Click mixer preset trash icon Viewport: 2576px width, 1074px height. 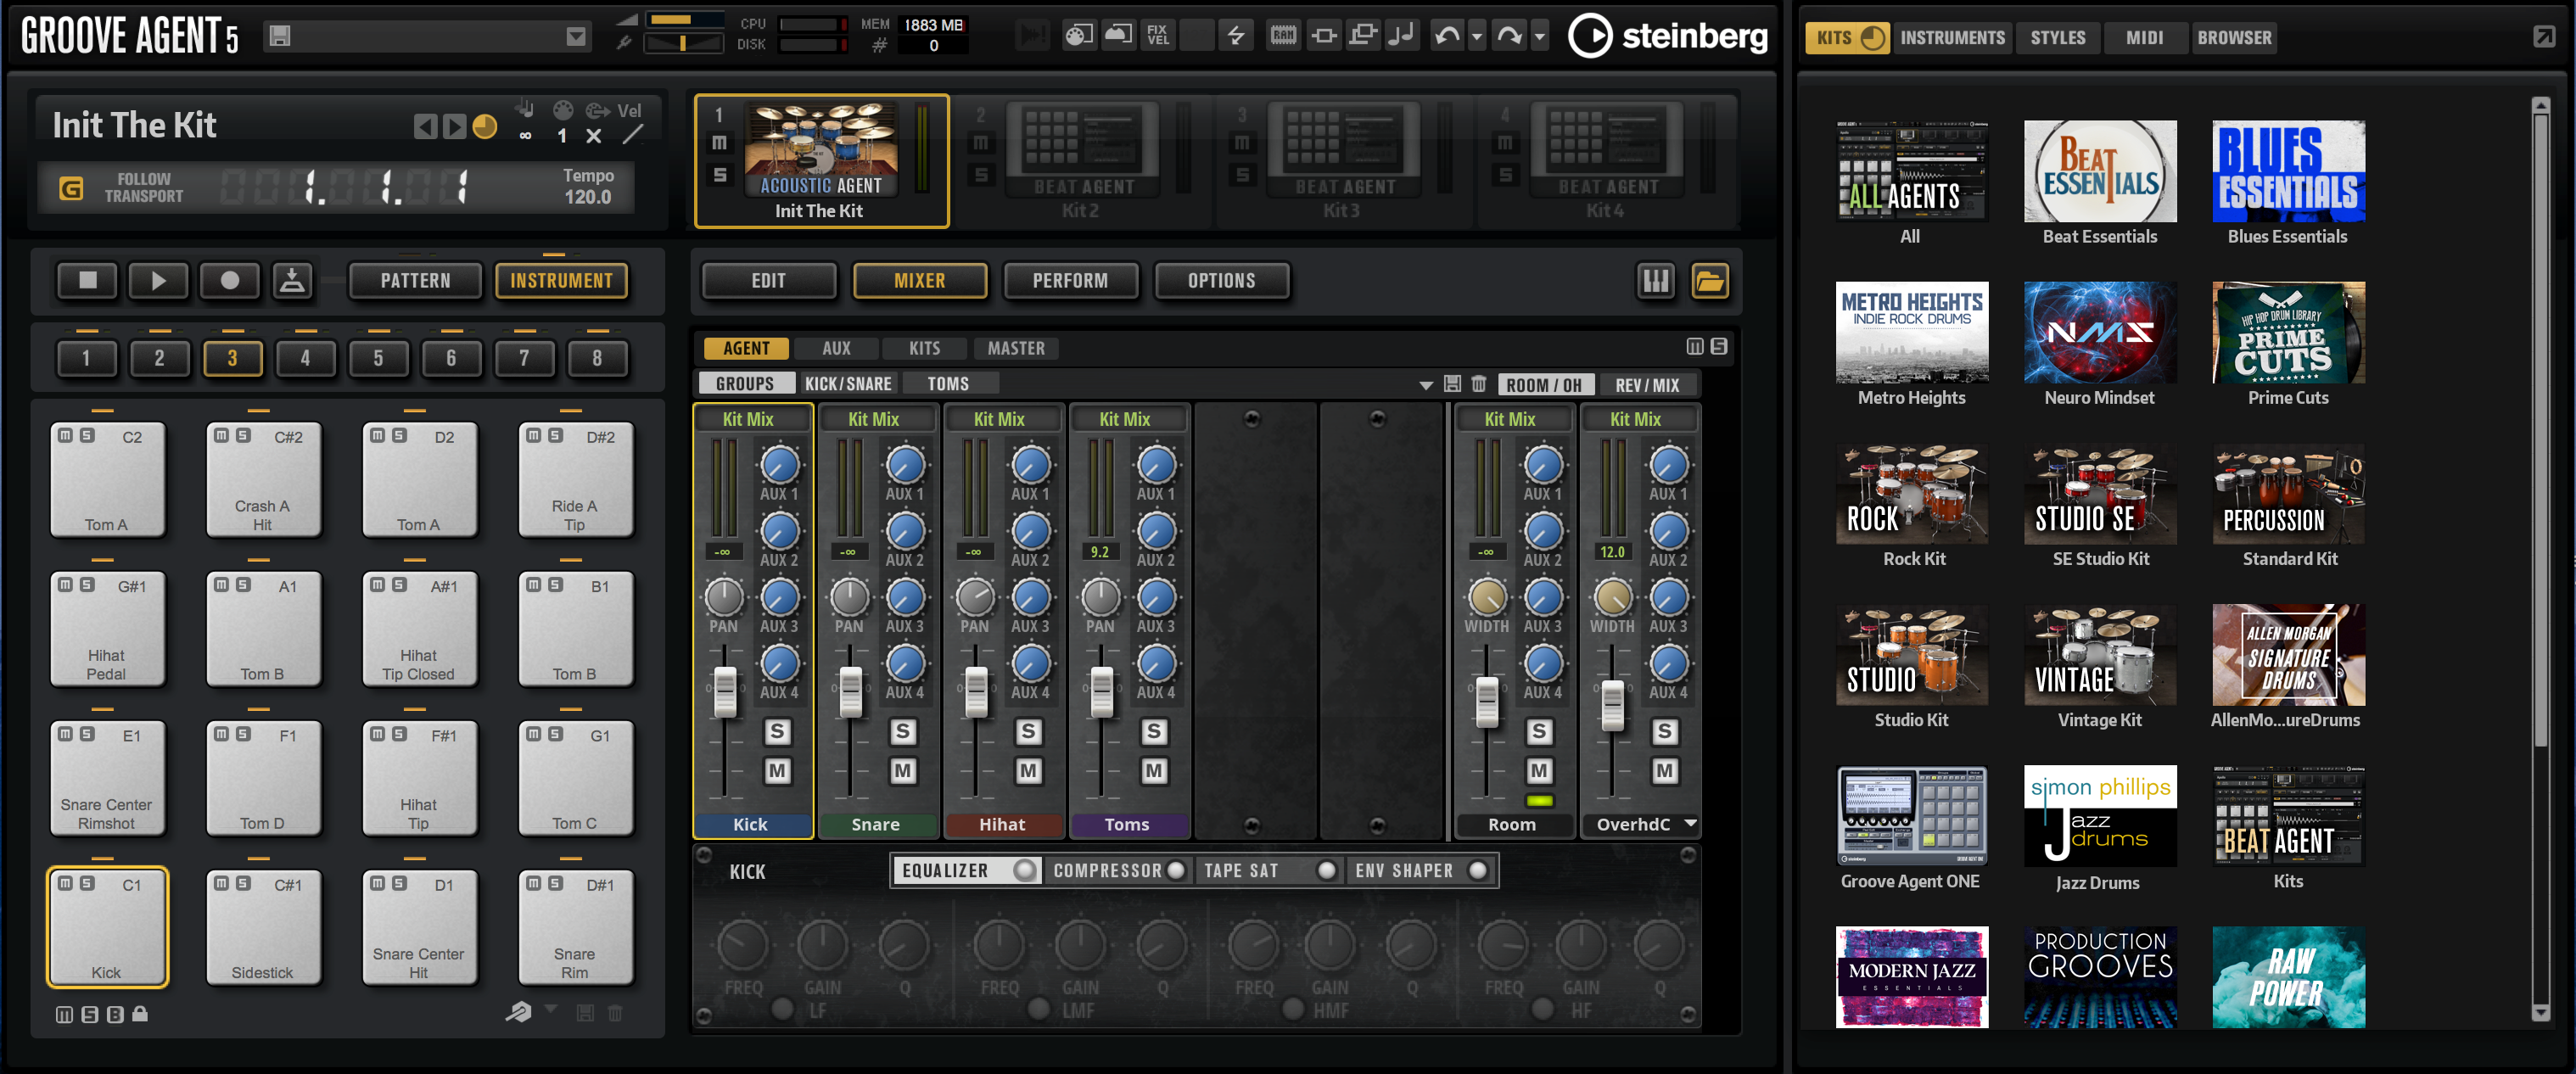pyautogui.click(x=1479, y=384)
